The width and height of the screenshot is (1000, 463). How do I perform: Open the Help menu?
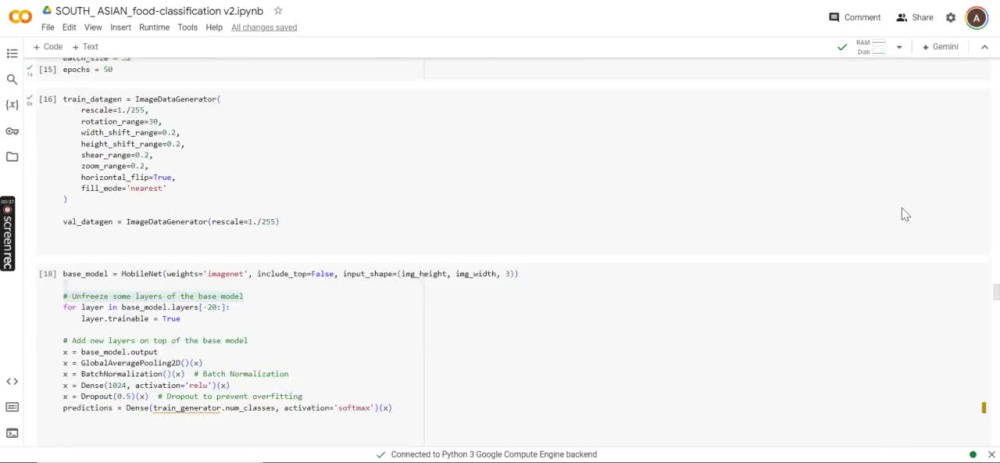pyautogui.click(x=214, y=27)
